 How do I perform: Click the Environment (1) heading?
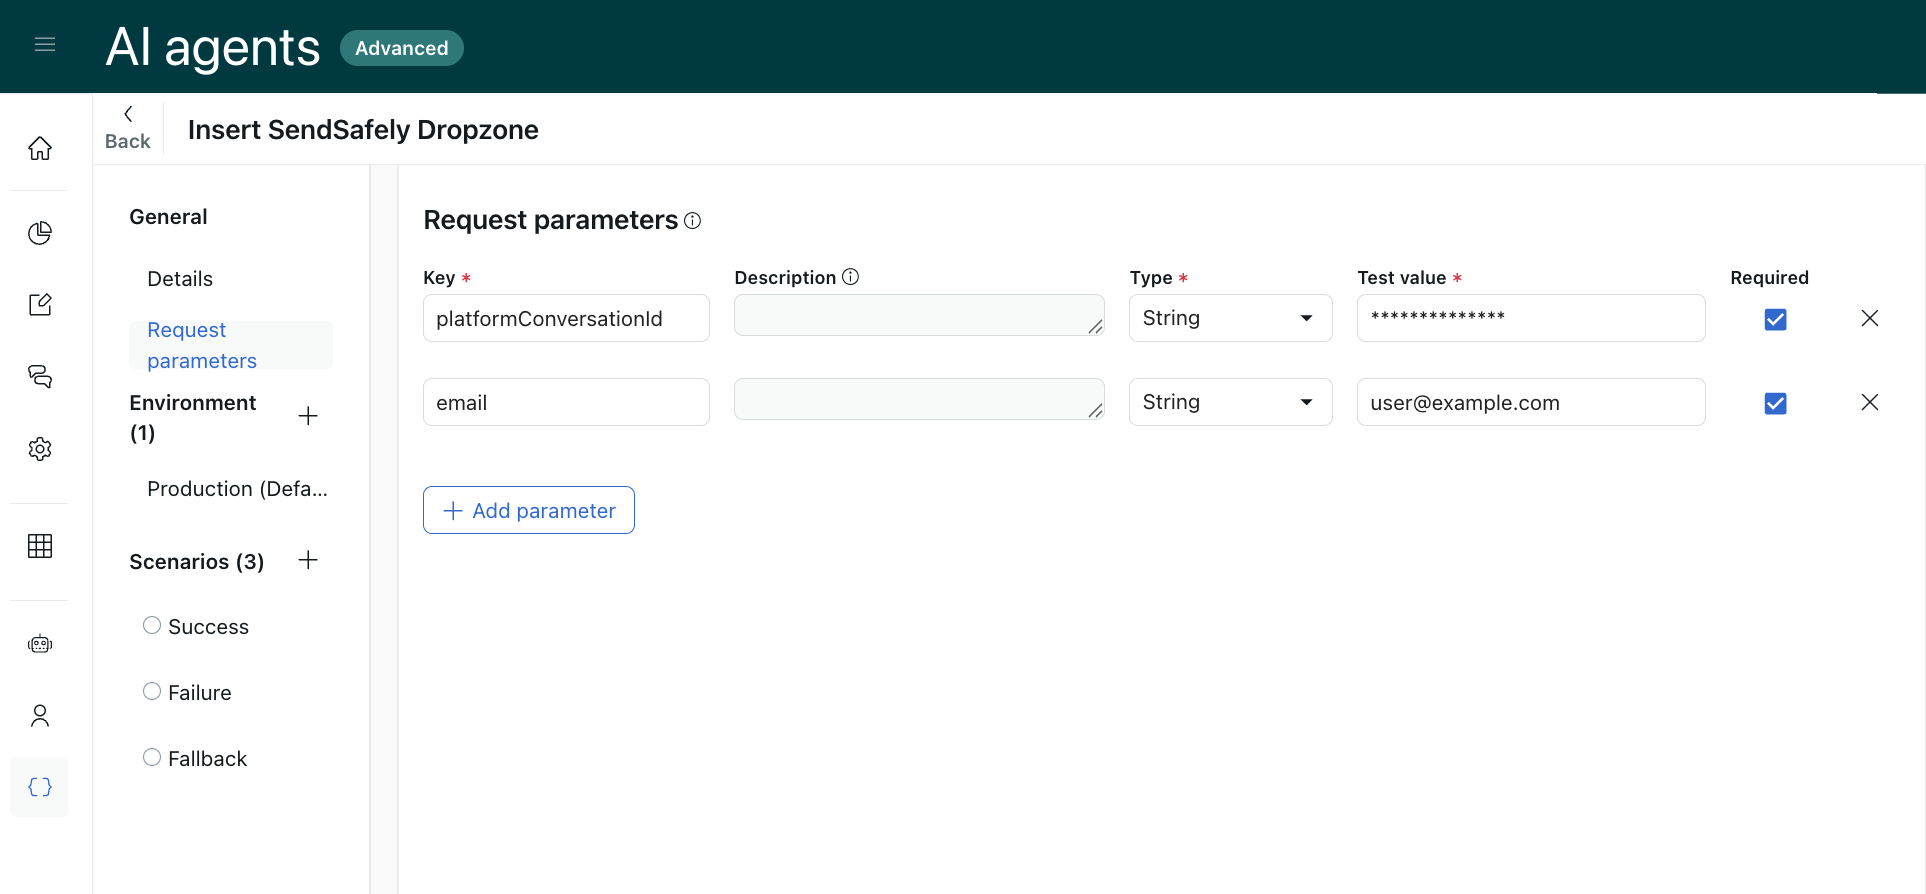click(x=193, y=417)
